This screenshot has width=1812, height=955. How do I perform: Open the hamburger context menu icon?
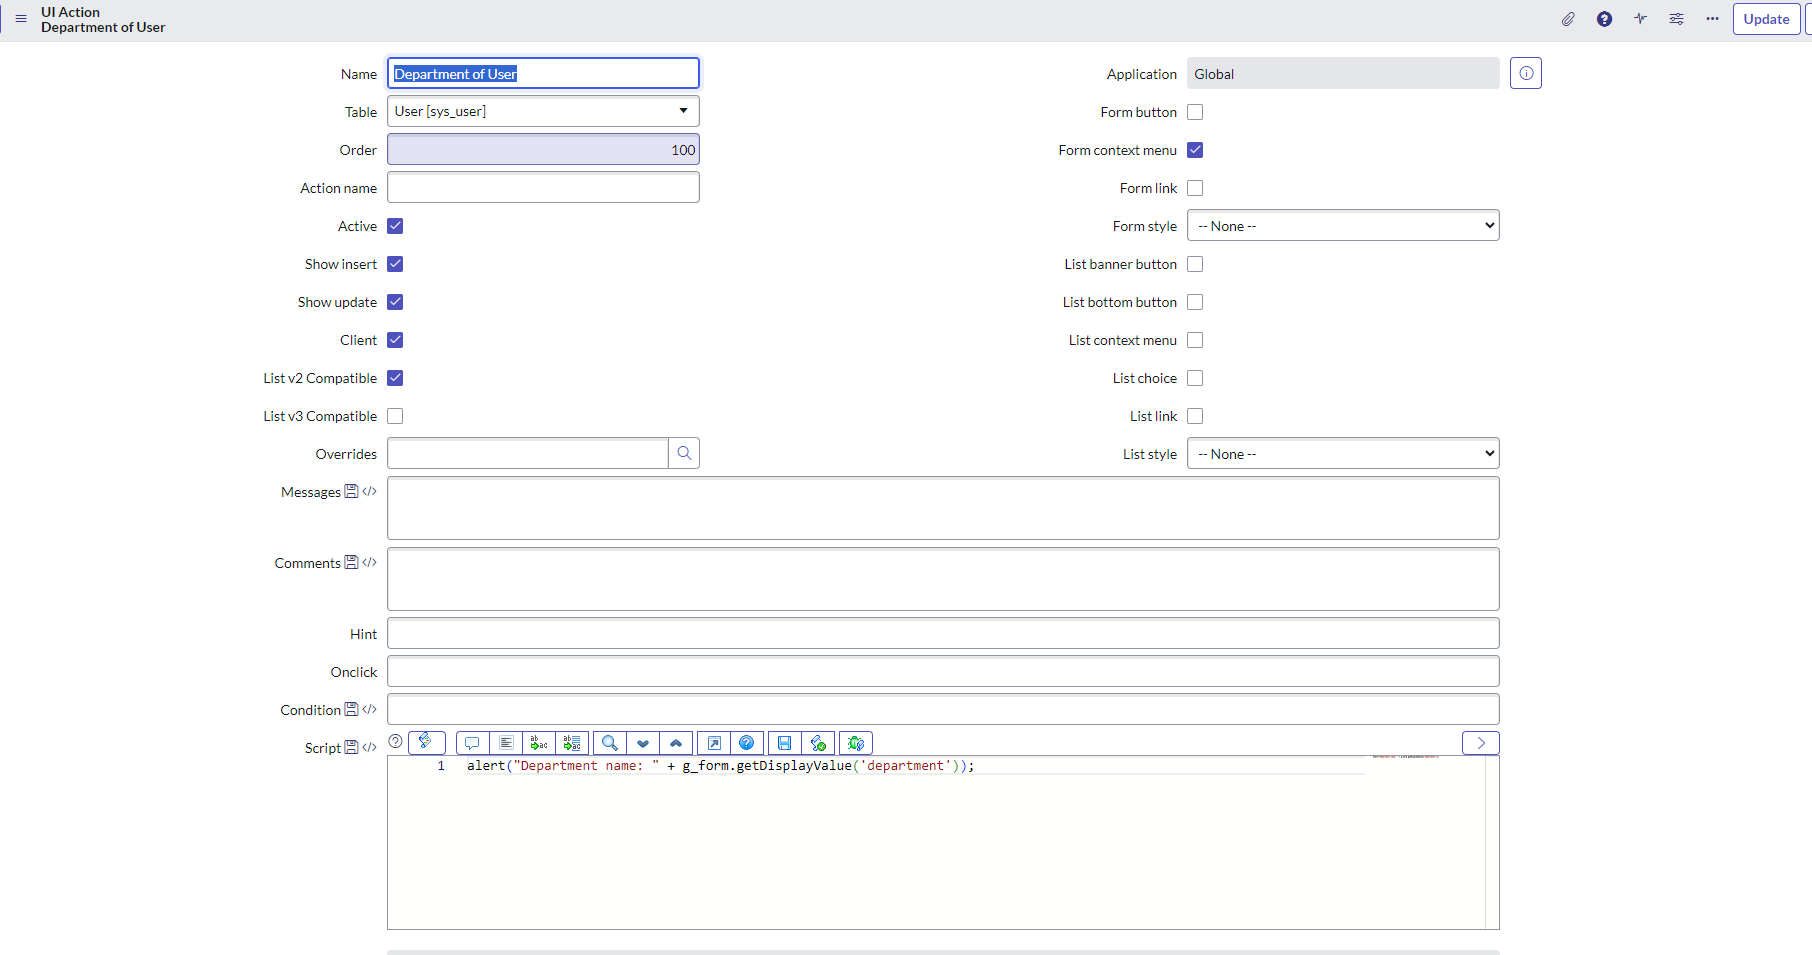point(21,19)
